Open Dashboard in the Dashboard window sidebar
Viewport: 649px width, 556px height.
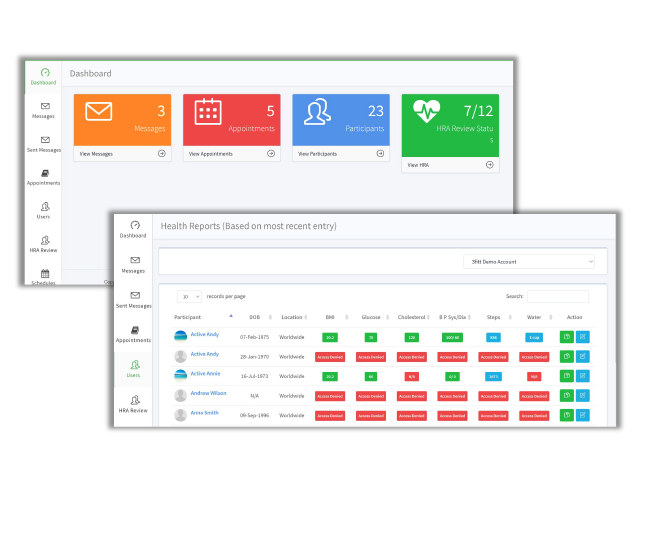click(43, 77)
